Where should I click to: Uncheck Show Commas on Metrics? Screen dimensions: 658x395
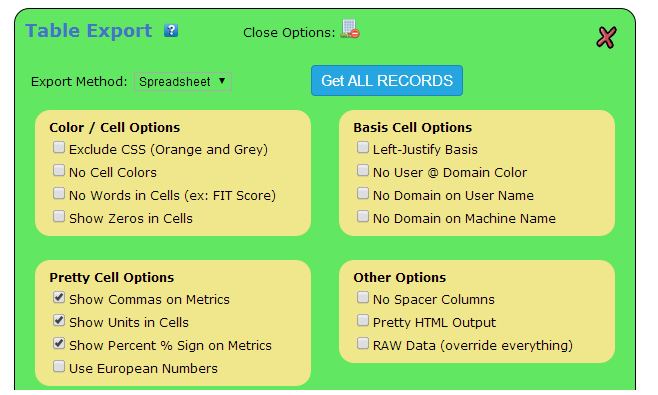pos(59,297)
